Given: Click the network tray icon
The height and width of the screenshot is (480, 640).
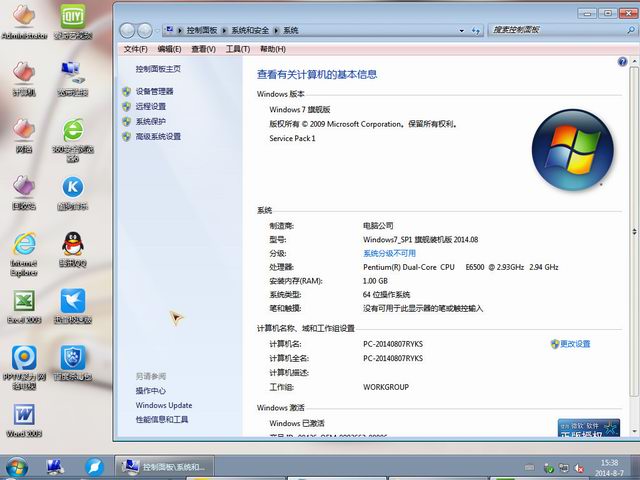Looking at the screenshot, I should coord(564,468).
